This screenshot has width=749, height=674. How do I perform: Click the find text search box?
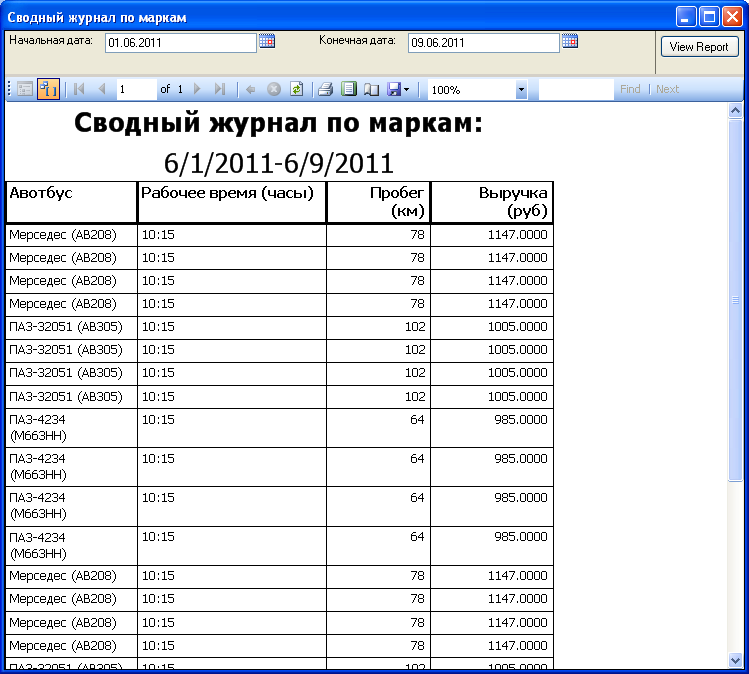coord(576,90)
